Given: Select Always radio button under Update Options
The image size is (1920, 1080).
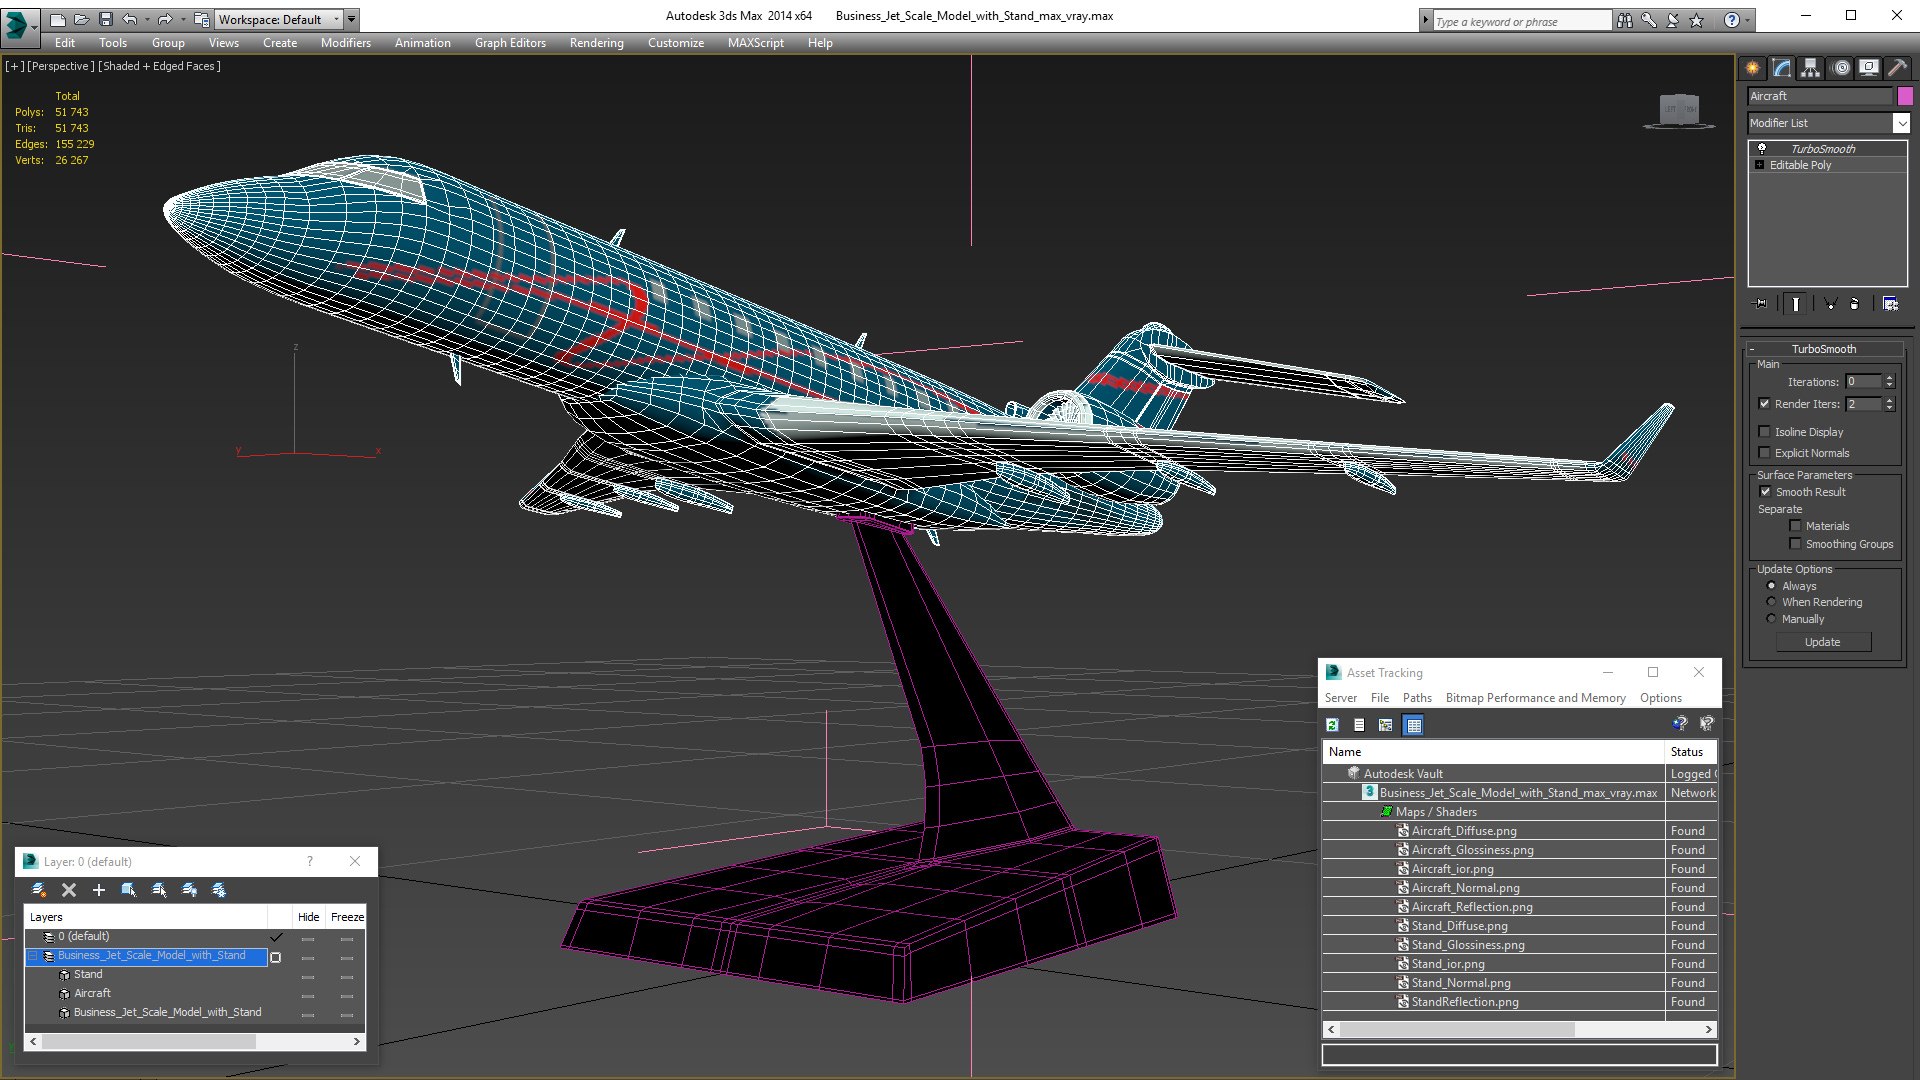Looking at the screenshot, I should (x=1771, y=585).
